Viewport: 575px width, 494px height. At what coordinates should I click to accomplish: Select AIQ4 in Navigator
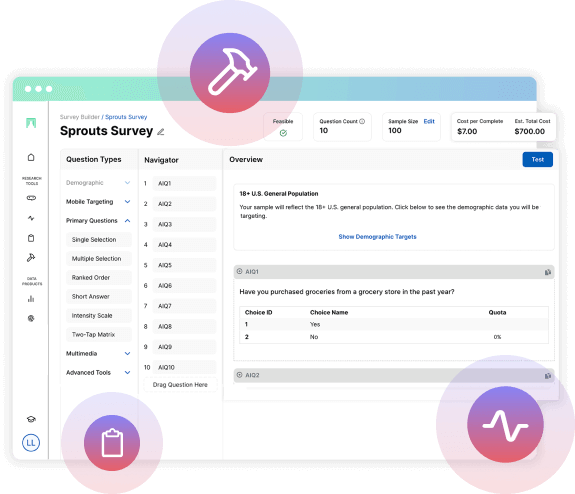184,245
